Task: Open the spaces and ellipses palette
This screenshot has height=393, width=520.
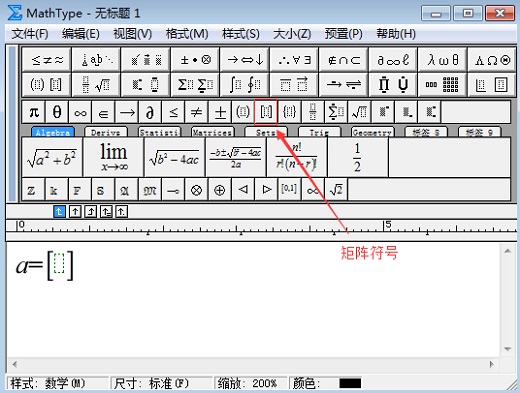Action: tap(96, 60)
